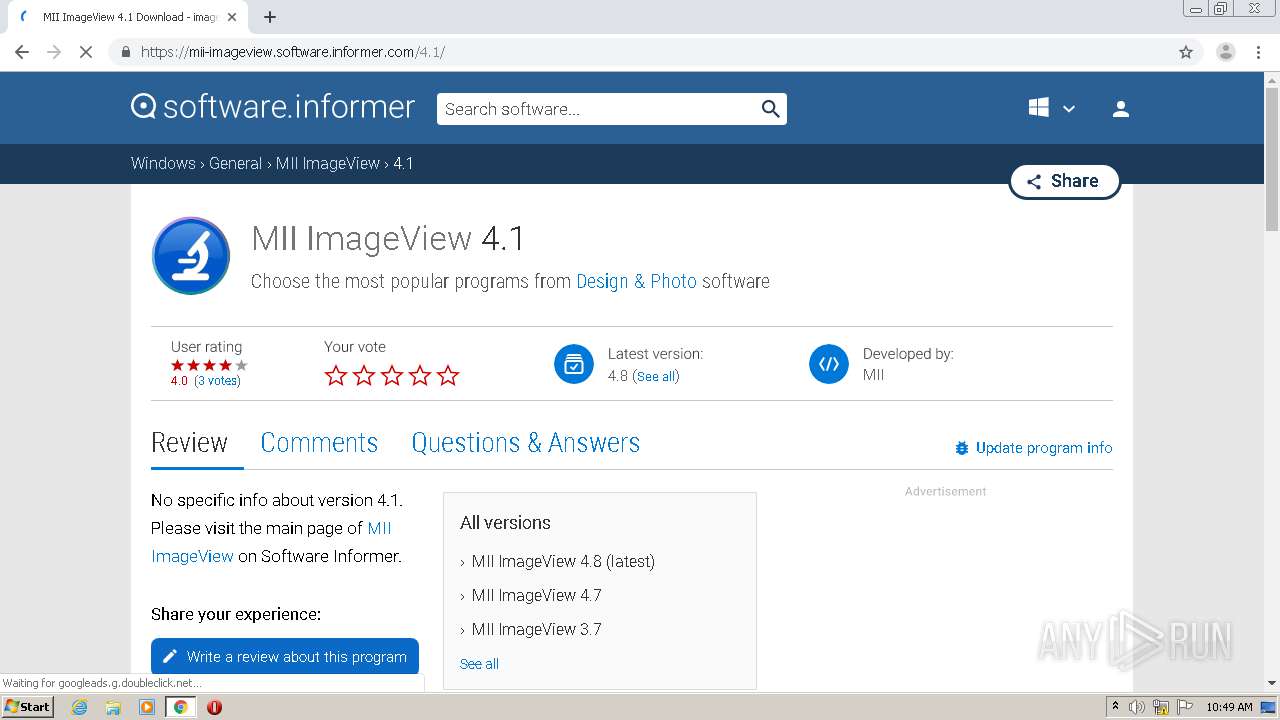Click the red Opera taskbar icon
This screenshot has width=1280, height=720.
(214, 707)
